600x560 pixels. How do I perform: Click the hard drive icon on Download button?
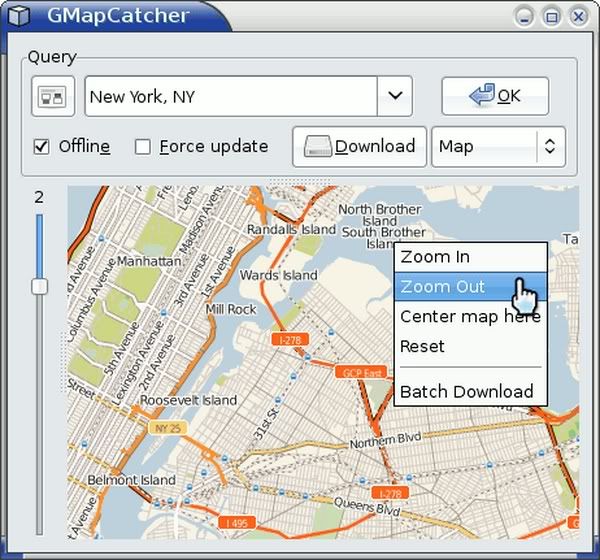318,147
